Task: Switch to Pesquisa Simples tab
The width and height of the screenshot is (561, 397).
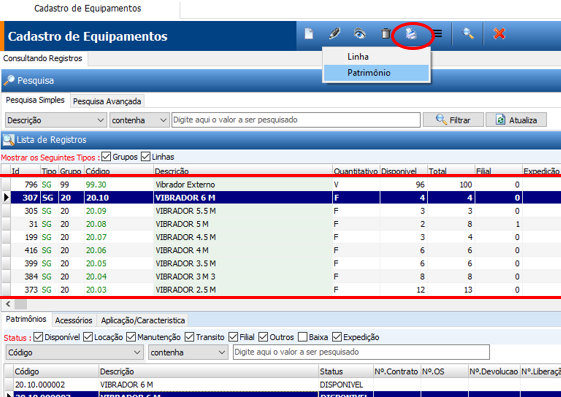Action: click(35, 100)
